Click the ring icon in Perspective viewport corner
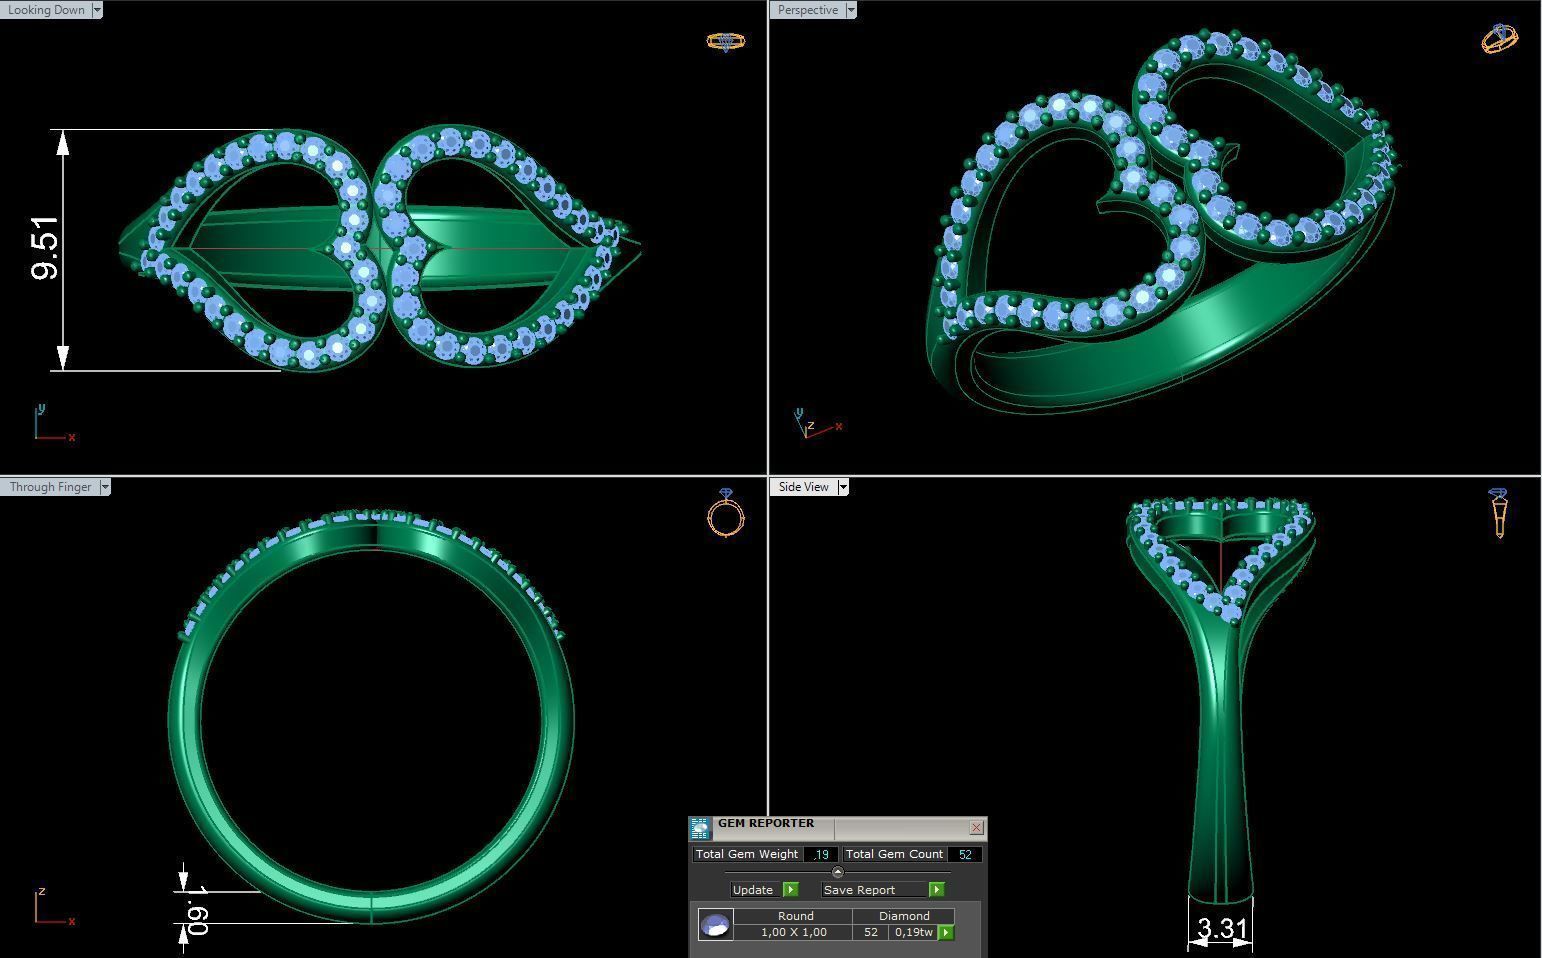Screen dimensions: 1542x958 (1500, 38)
